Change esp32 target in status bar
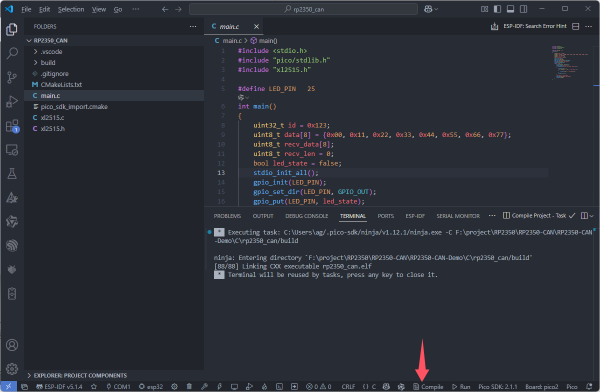 [151, 387]
